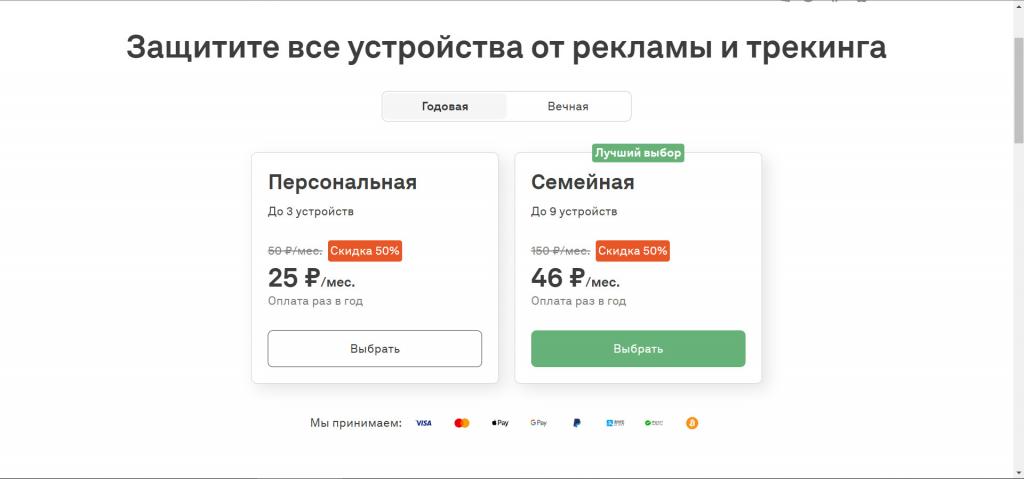Click the WeChat Pay icon
Viewport: 1024px width, 479px height.
coord(654,423)
